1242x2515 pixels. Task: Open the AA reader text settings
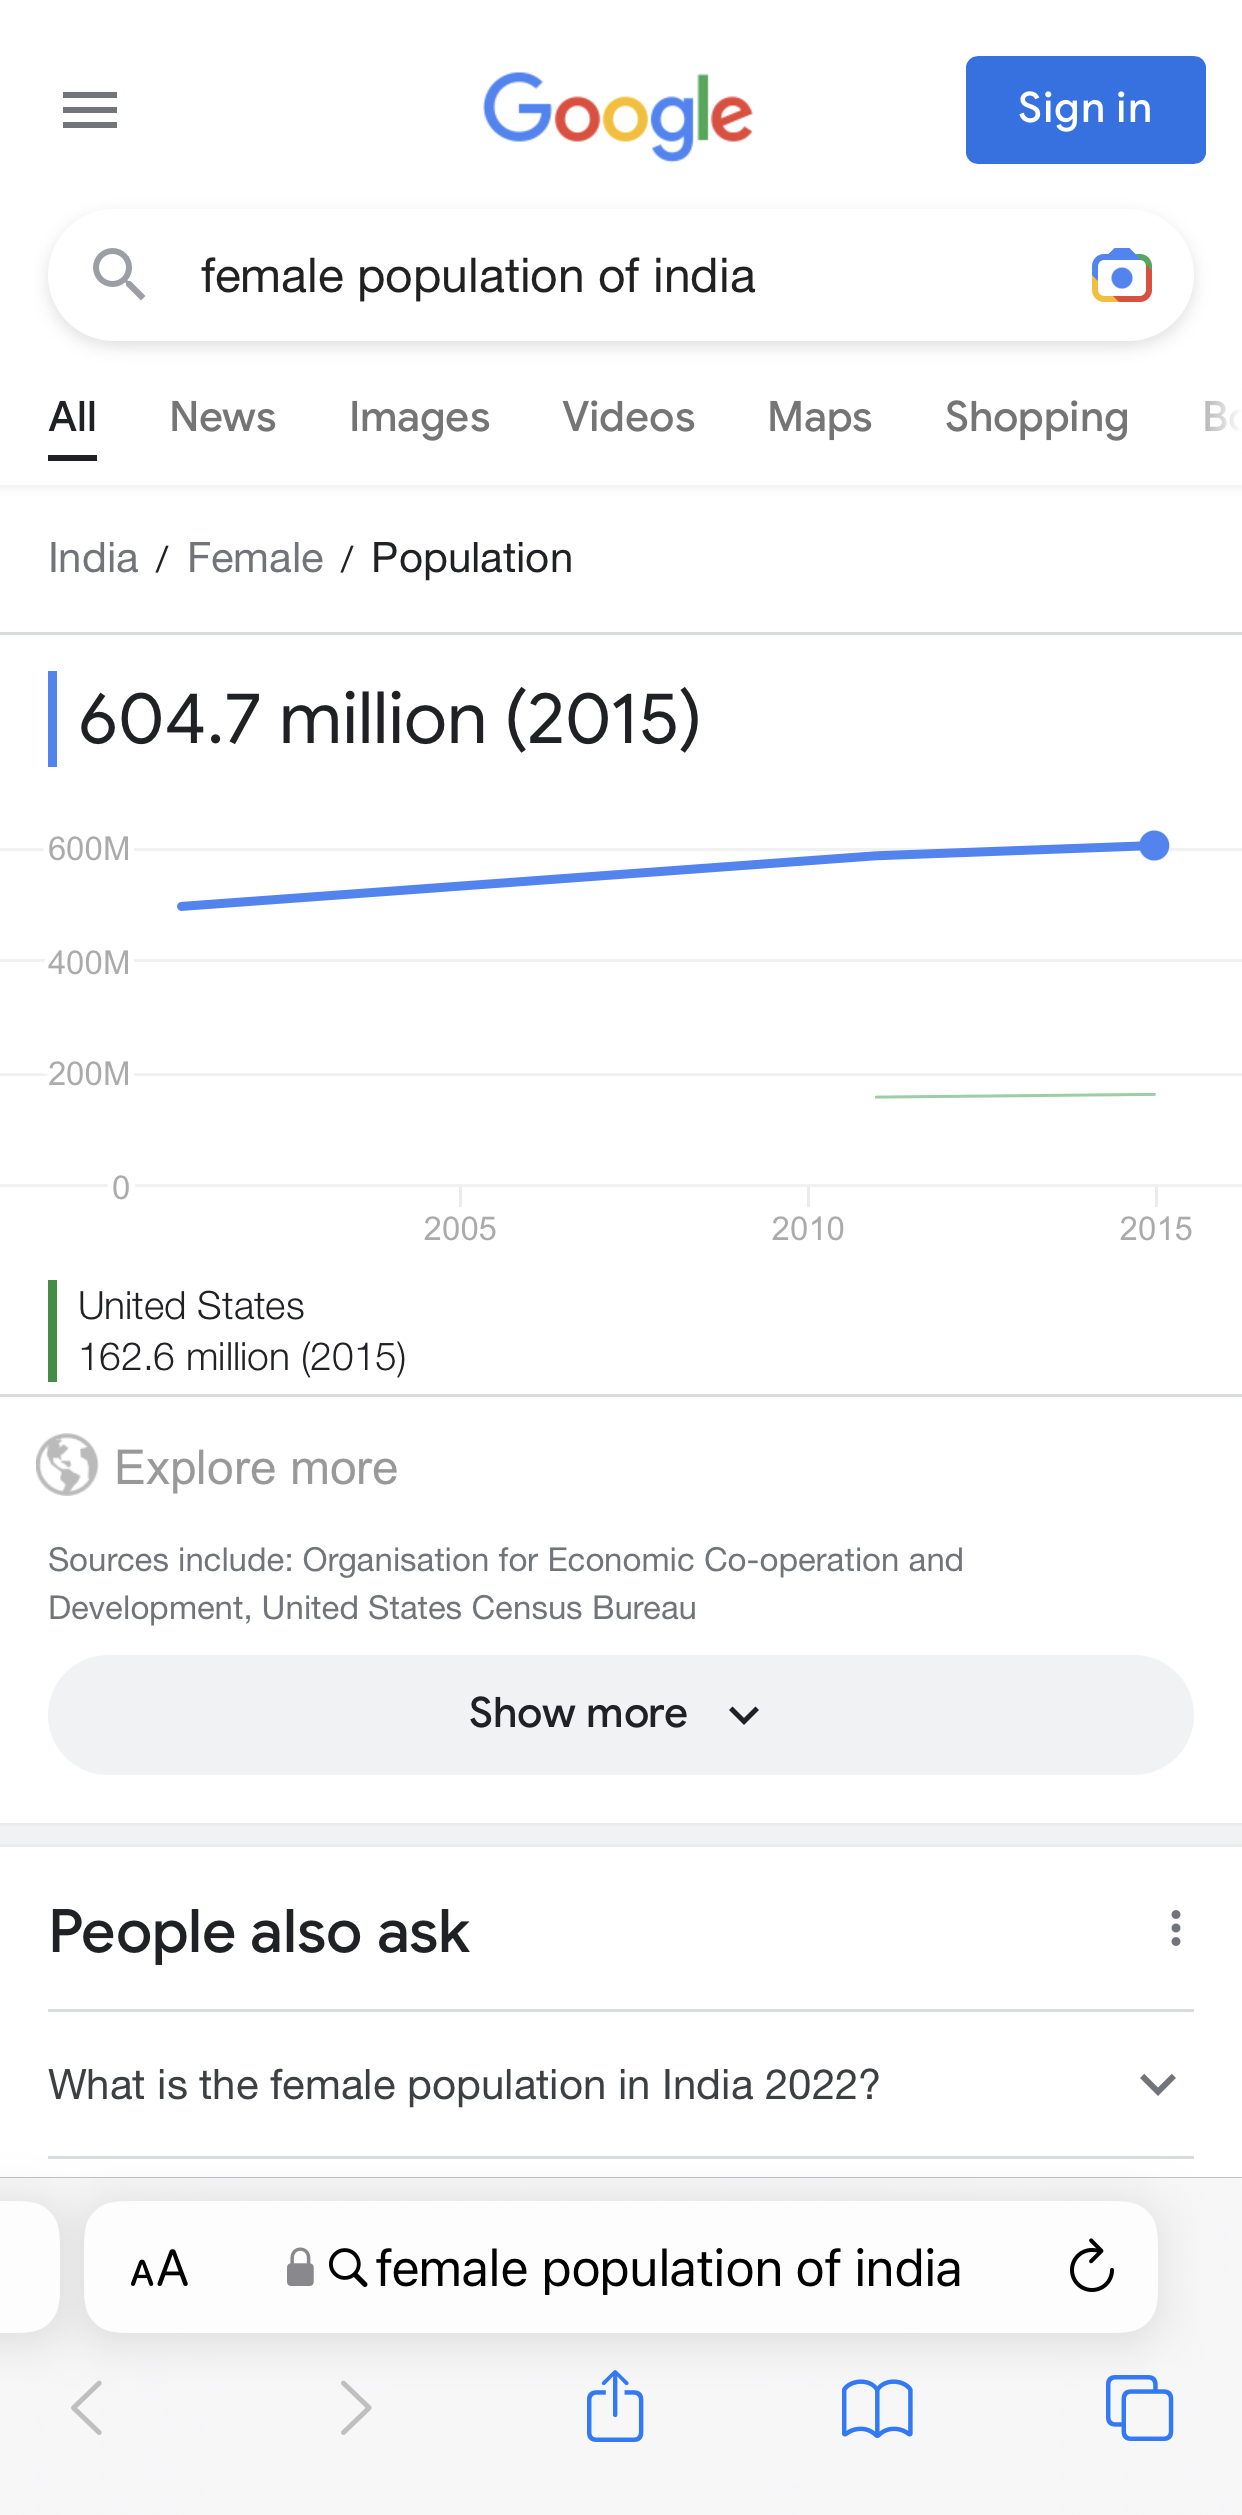pyautogui.click(x=159, y=2268)
